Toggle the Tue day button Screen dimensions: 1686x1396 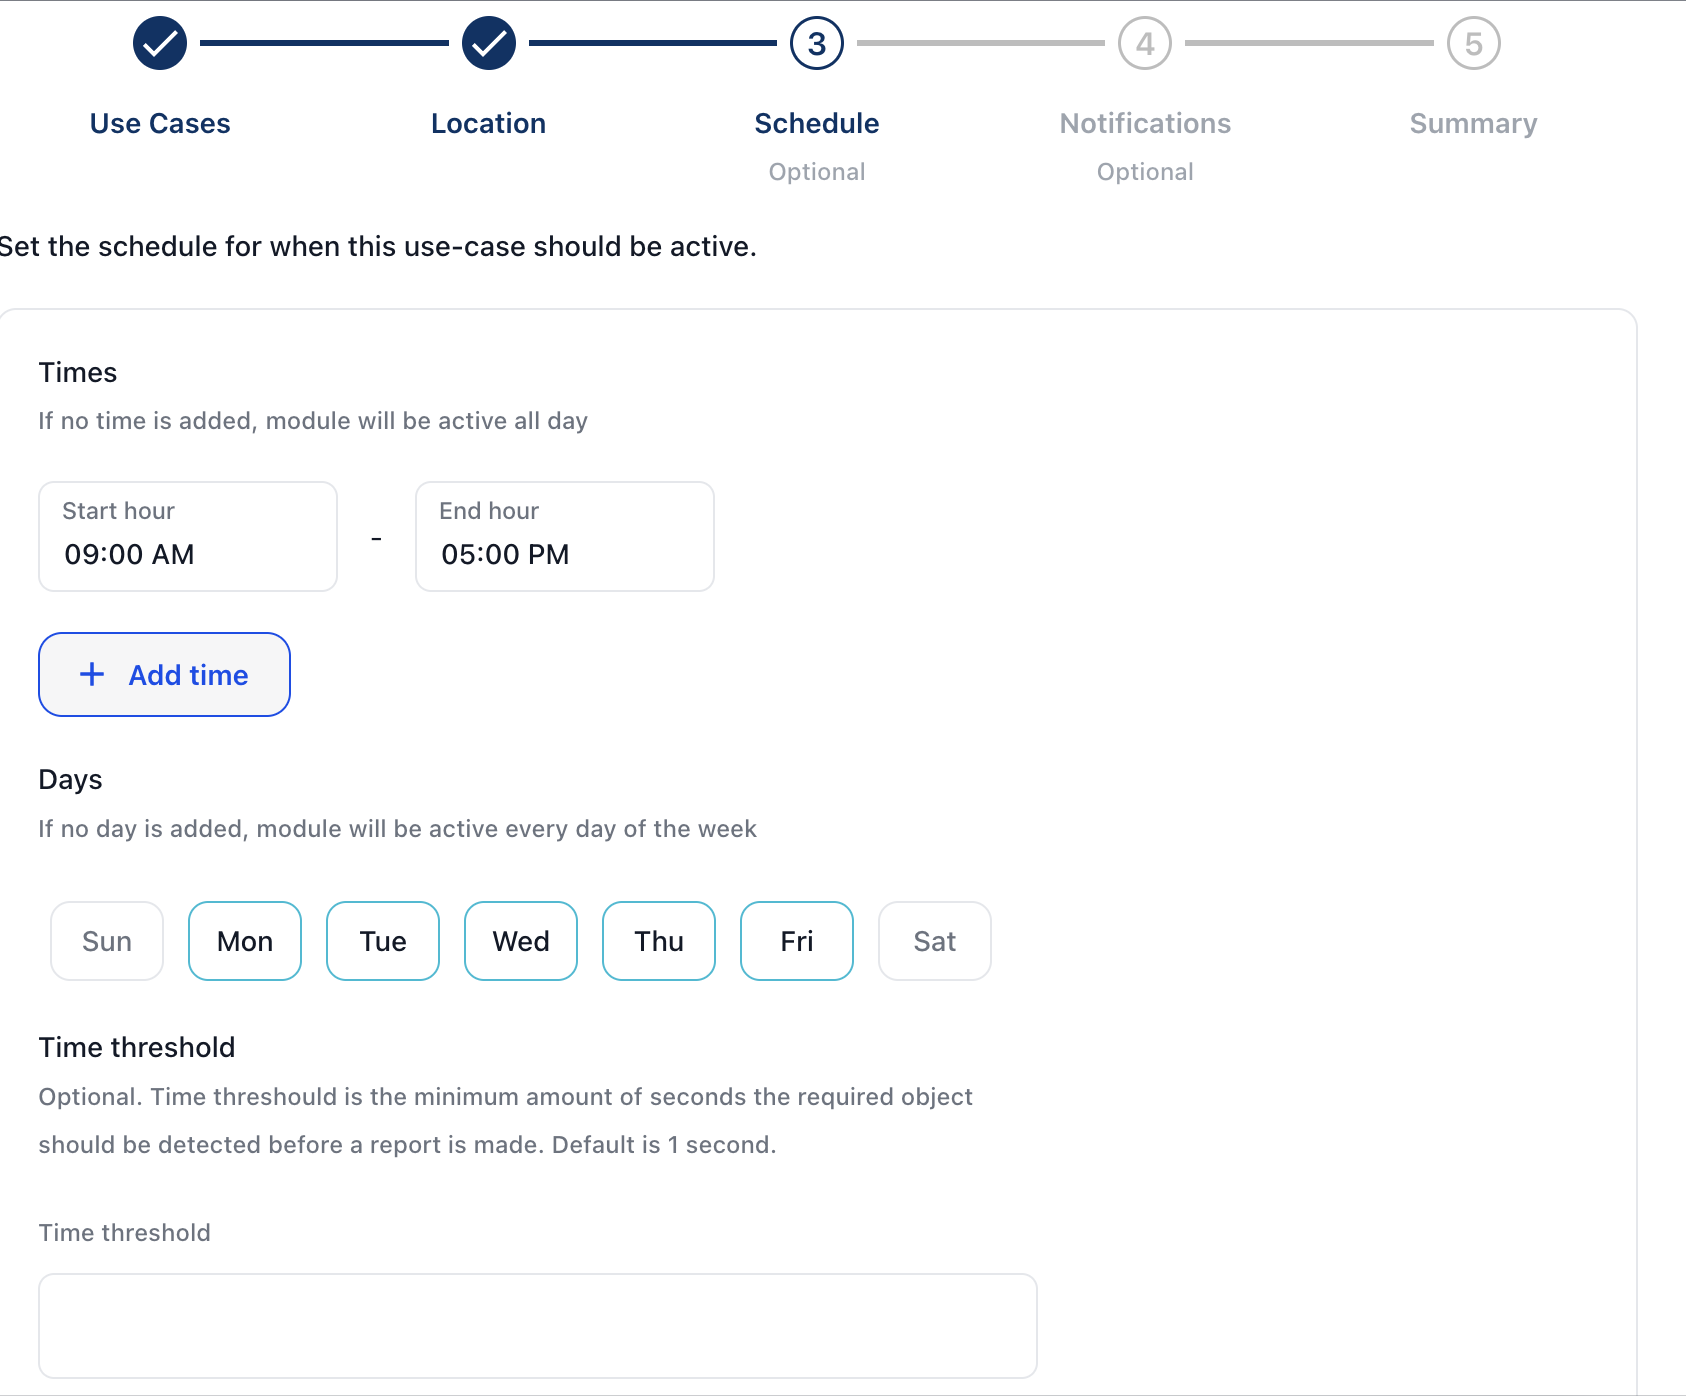click(383, 941)
